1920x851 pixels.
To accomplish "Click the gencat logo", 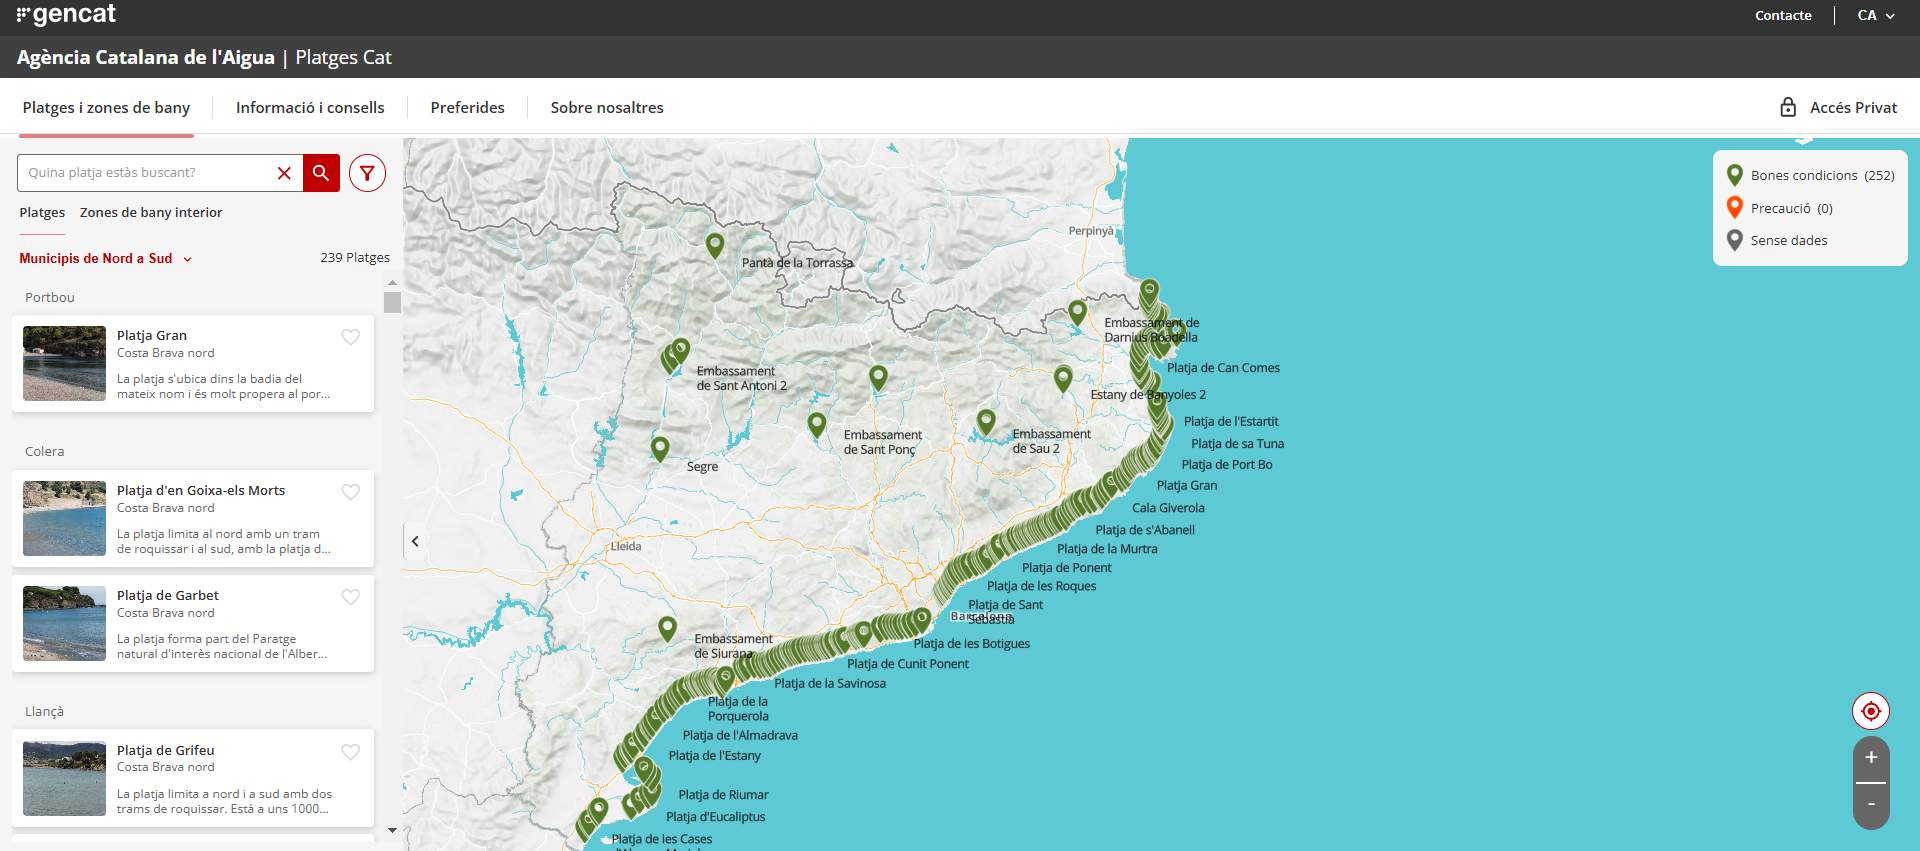I will (x=66, y=15).
